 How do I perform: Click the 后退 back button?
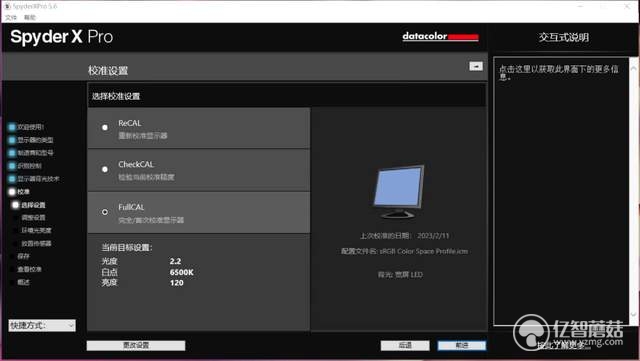(x=405, y=345)
